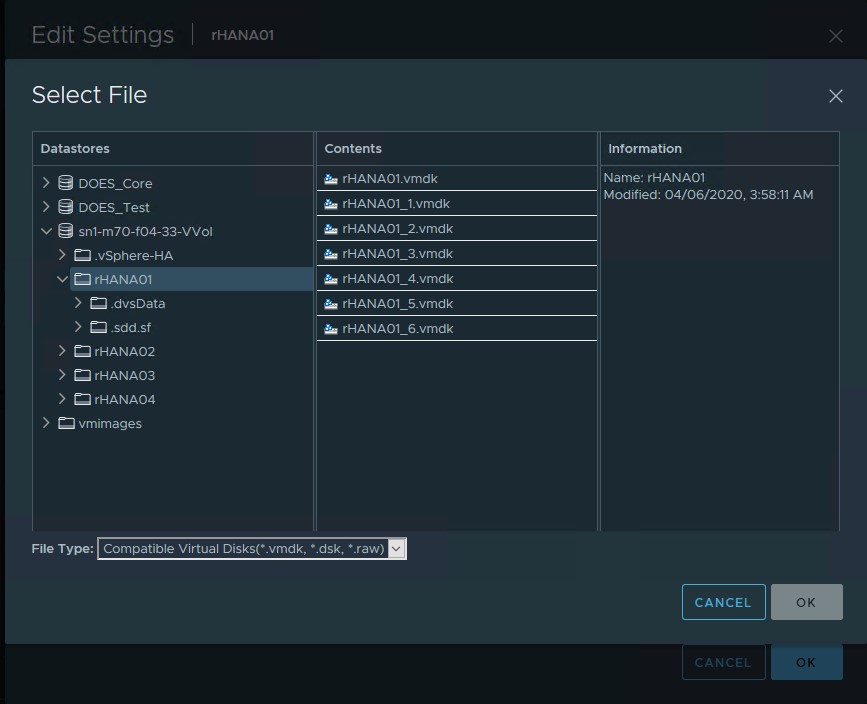Collapse the sn1-m70-f04-33-VVol datastore
Image resolution: width=867 pixels, height=704 pixels.
point(46,231)
